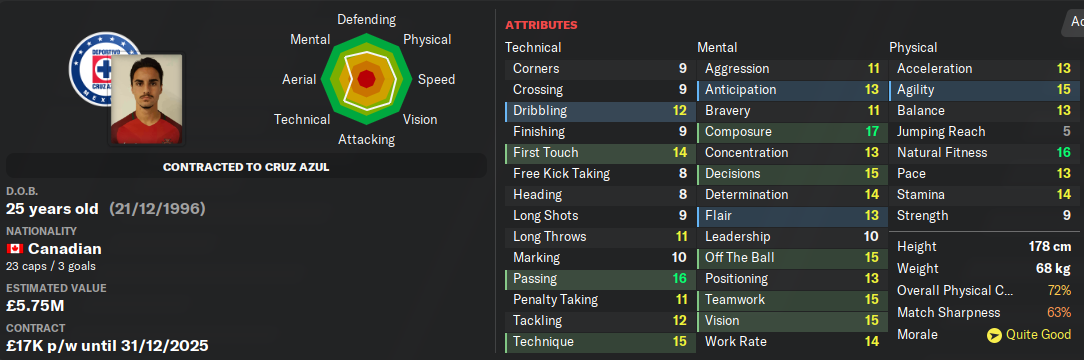The width and height of the screenshot is (1084, 360).
Task: Click the Canadian nationality link
Action: (x=65, y=249)
